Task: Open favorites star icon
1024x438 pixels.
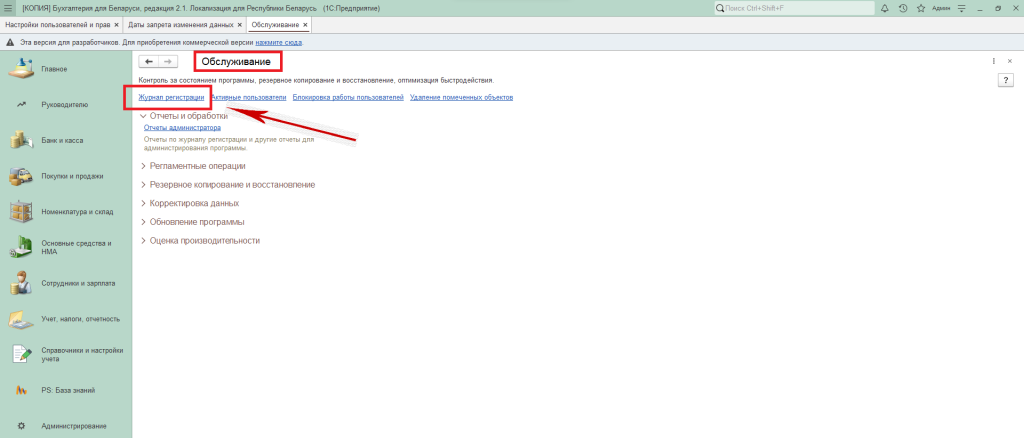Action: (920, 8)
